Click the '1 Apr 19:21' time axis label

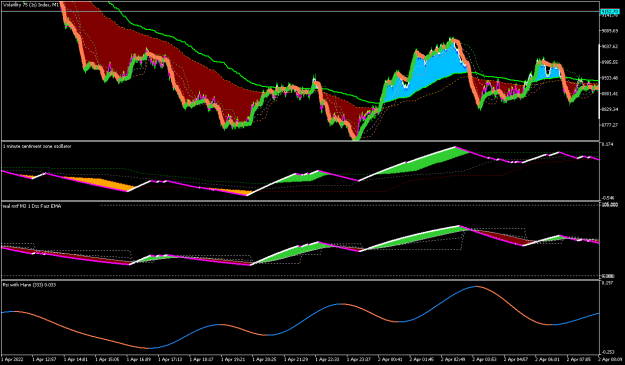[x=233, y=359]
